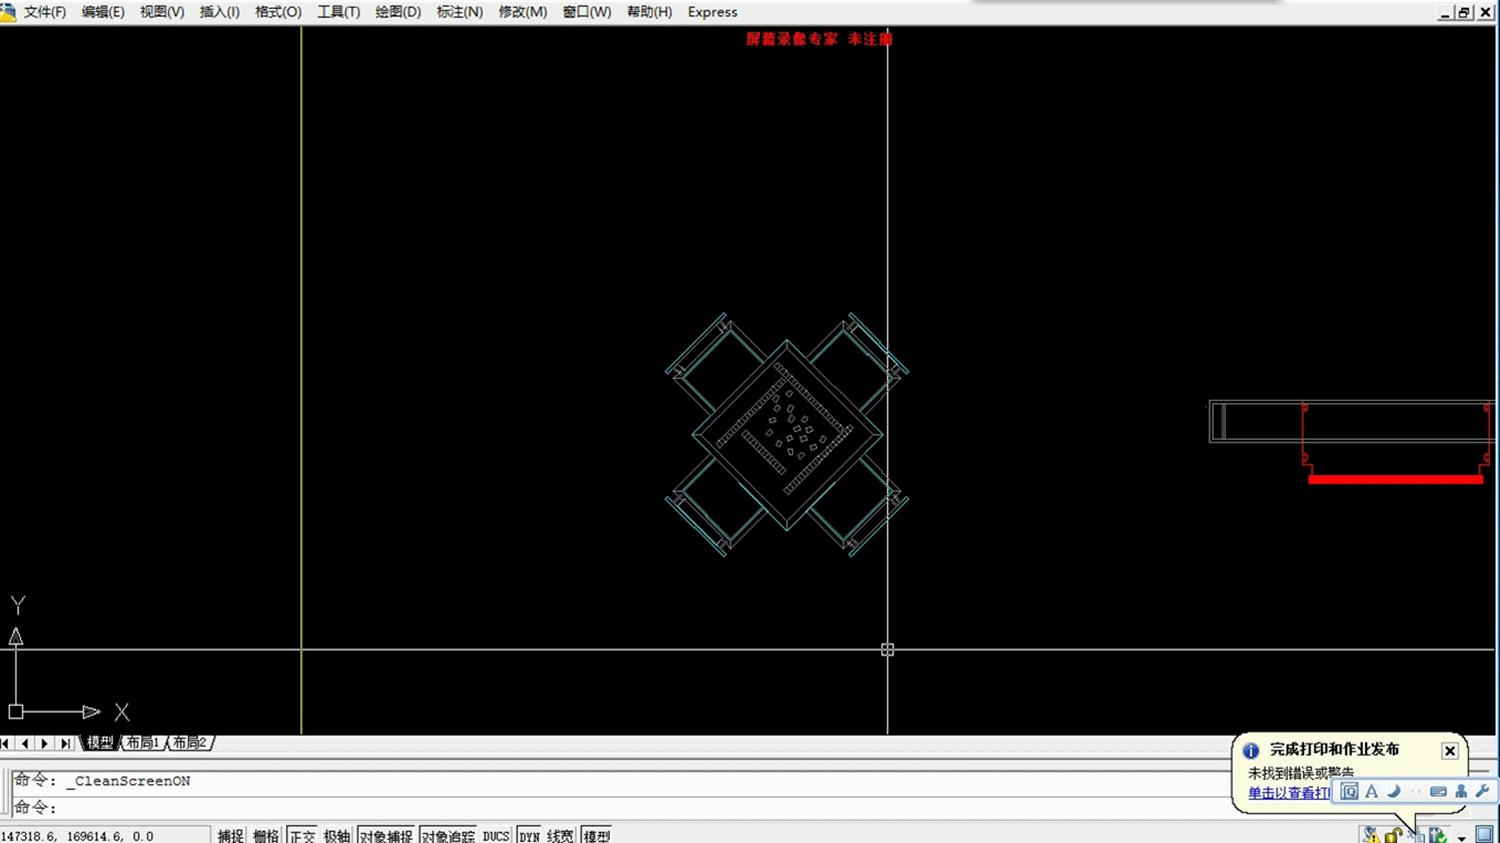
Task: Open the 帮助(H) menu
Action: coord(650,12)
